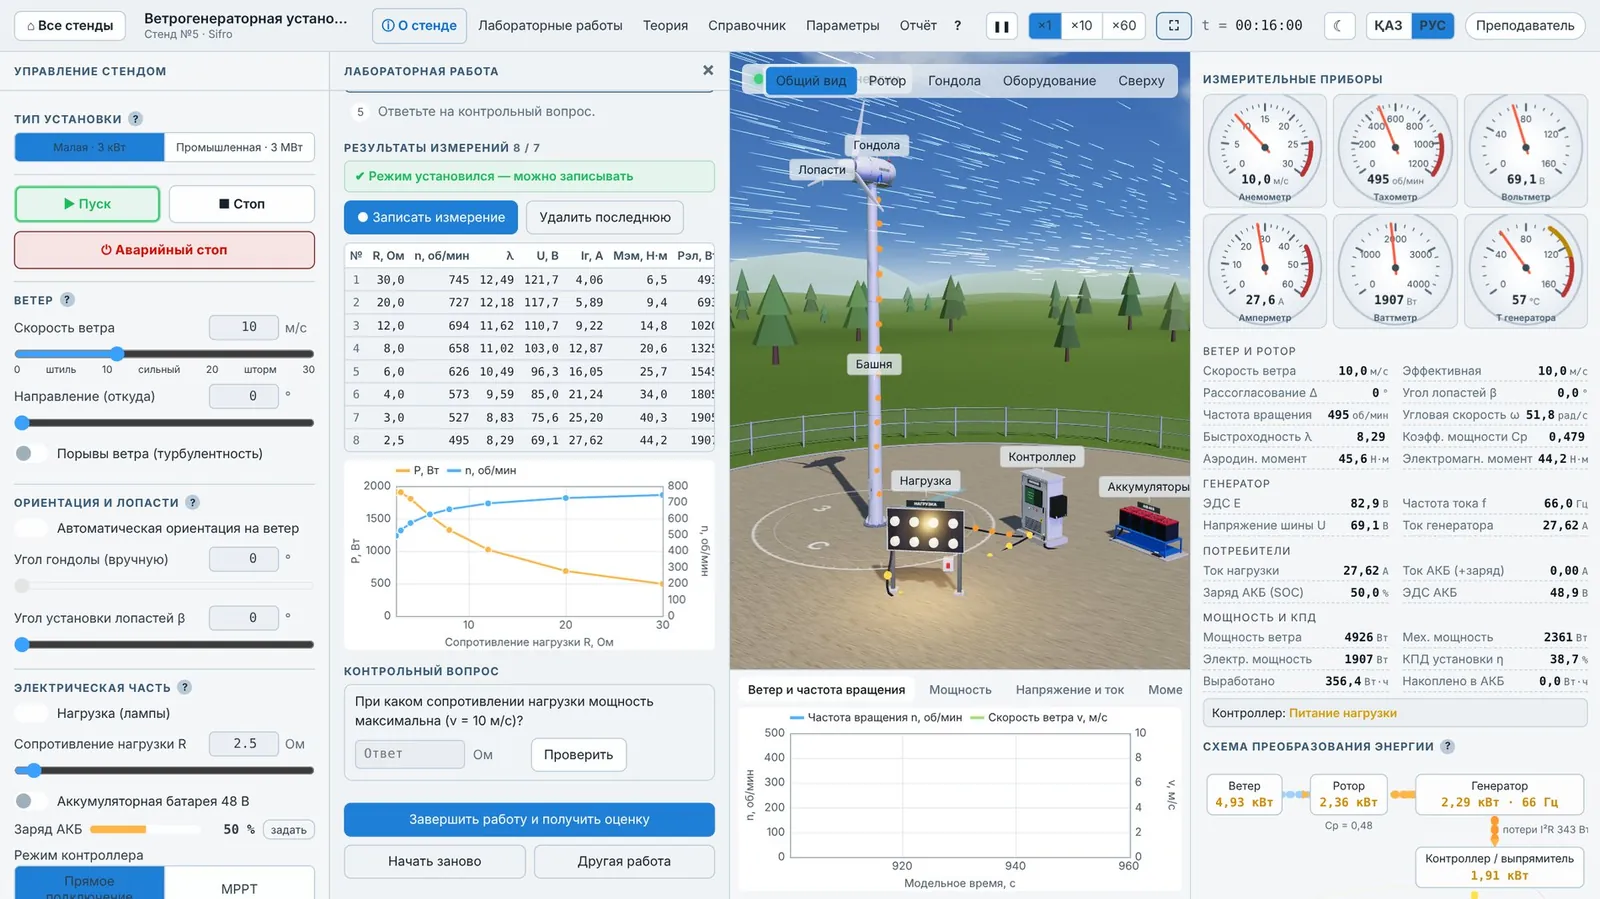
Task: Click the T генератора temperature gauge
Action: 1525,271
